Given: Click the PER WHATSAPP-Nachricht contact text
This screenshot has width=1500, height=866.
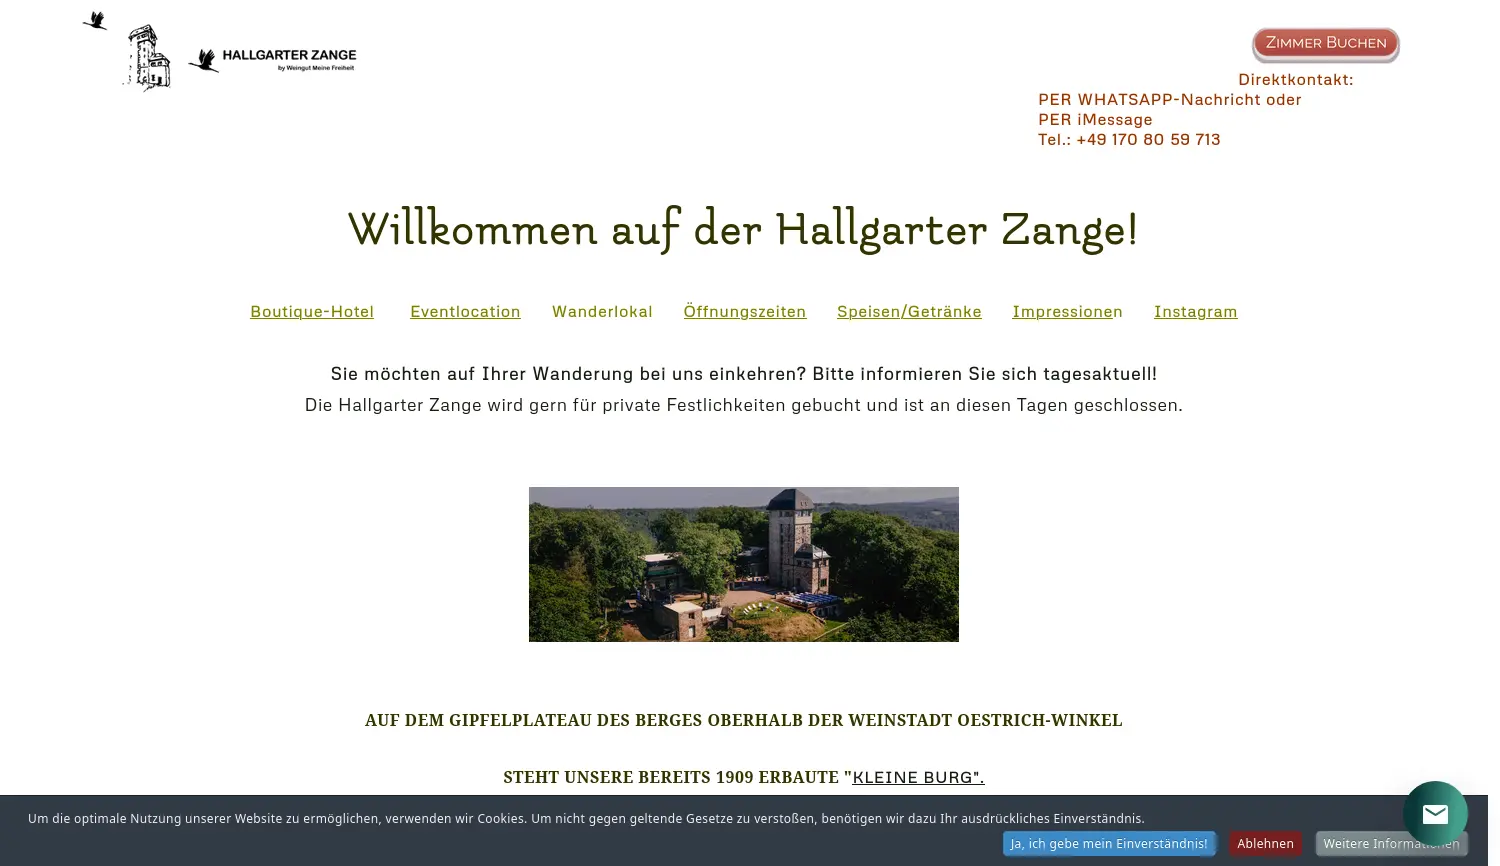Looking at the screenshot, I should 1169,100.
